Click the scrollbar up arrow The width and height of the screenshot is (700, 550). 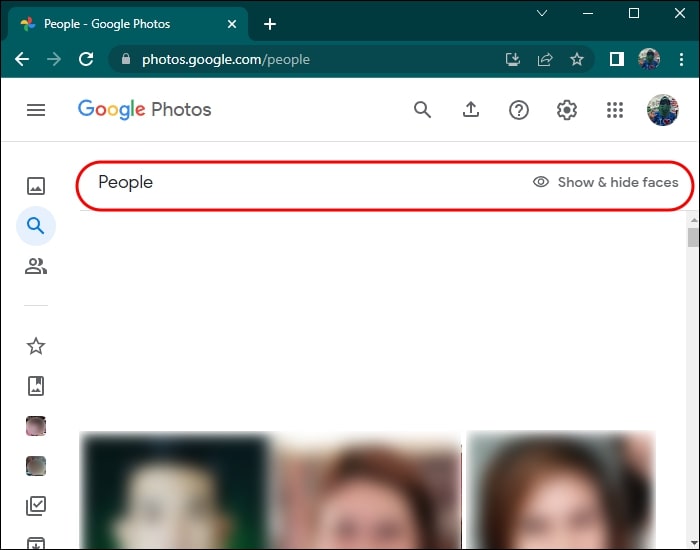click(x=693, y=220)
